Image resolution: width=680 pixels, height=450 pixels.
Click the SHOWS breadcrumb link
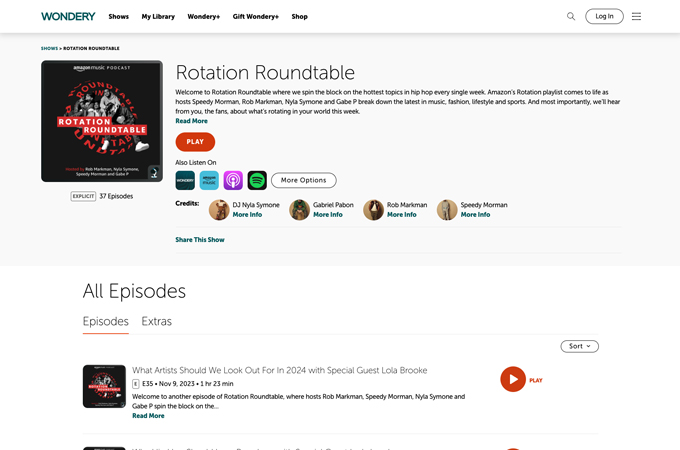click(x=49, y=49)
